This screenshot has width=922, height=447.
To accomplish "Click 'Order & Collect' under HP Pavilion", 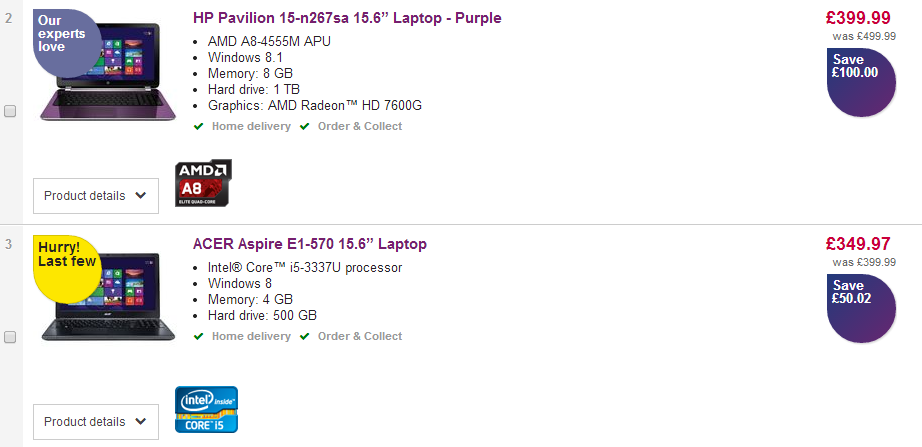I will click(360, 126).
